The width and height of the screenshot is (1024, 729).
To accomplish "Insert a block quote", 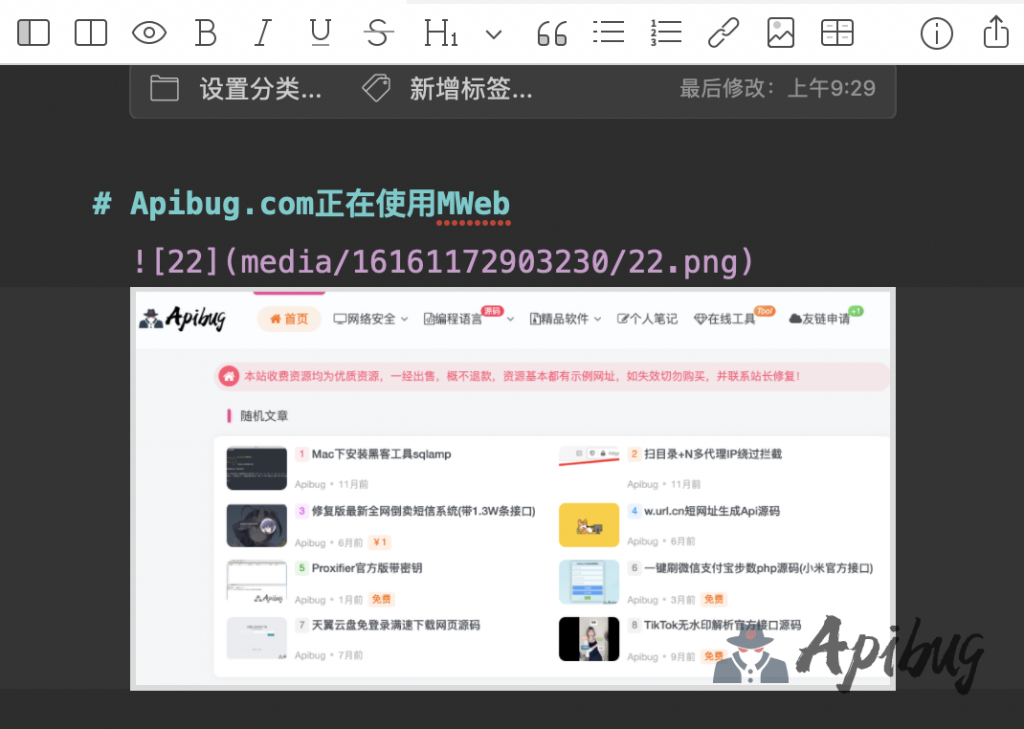I will tap(552, 34).
